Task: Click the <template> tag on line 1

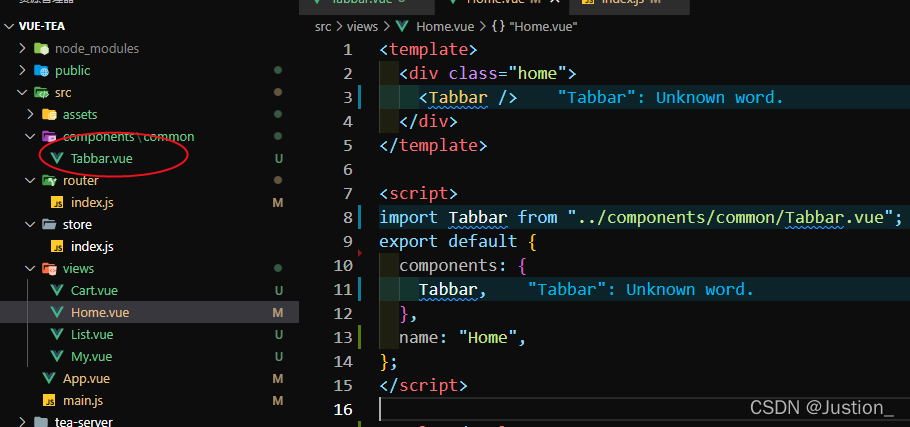Action: tap(428, 49)
